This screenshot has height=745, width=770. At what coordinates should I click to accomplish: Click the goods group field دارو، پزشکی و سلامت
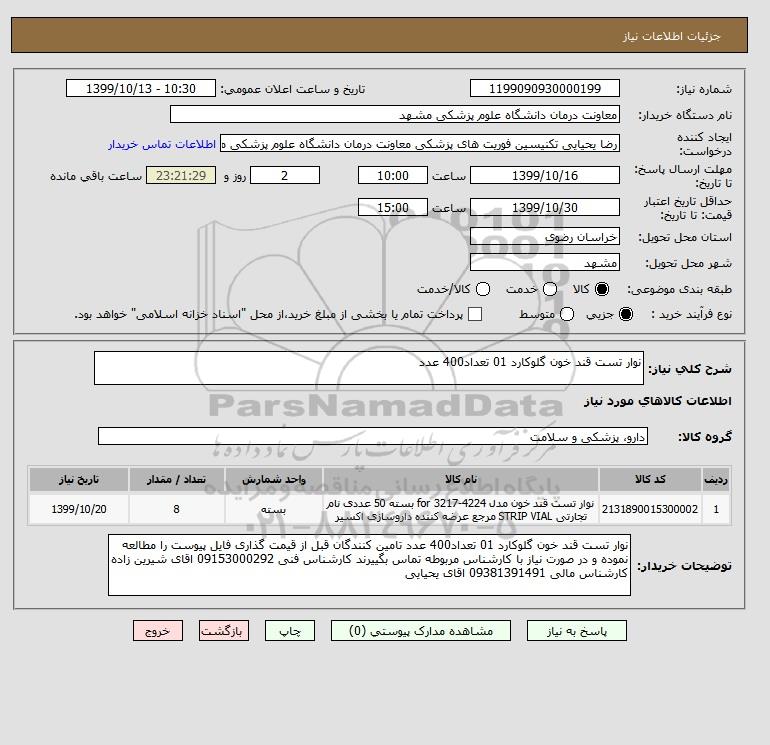coord(373,437)
